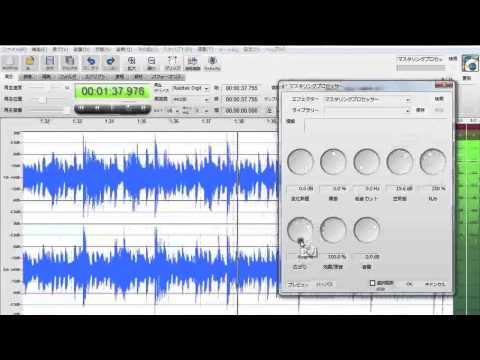Zoom out with the minus magnifier icon
The image size is (480, 360).
(151, 62)
